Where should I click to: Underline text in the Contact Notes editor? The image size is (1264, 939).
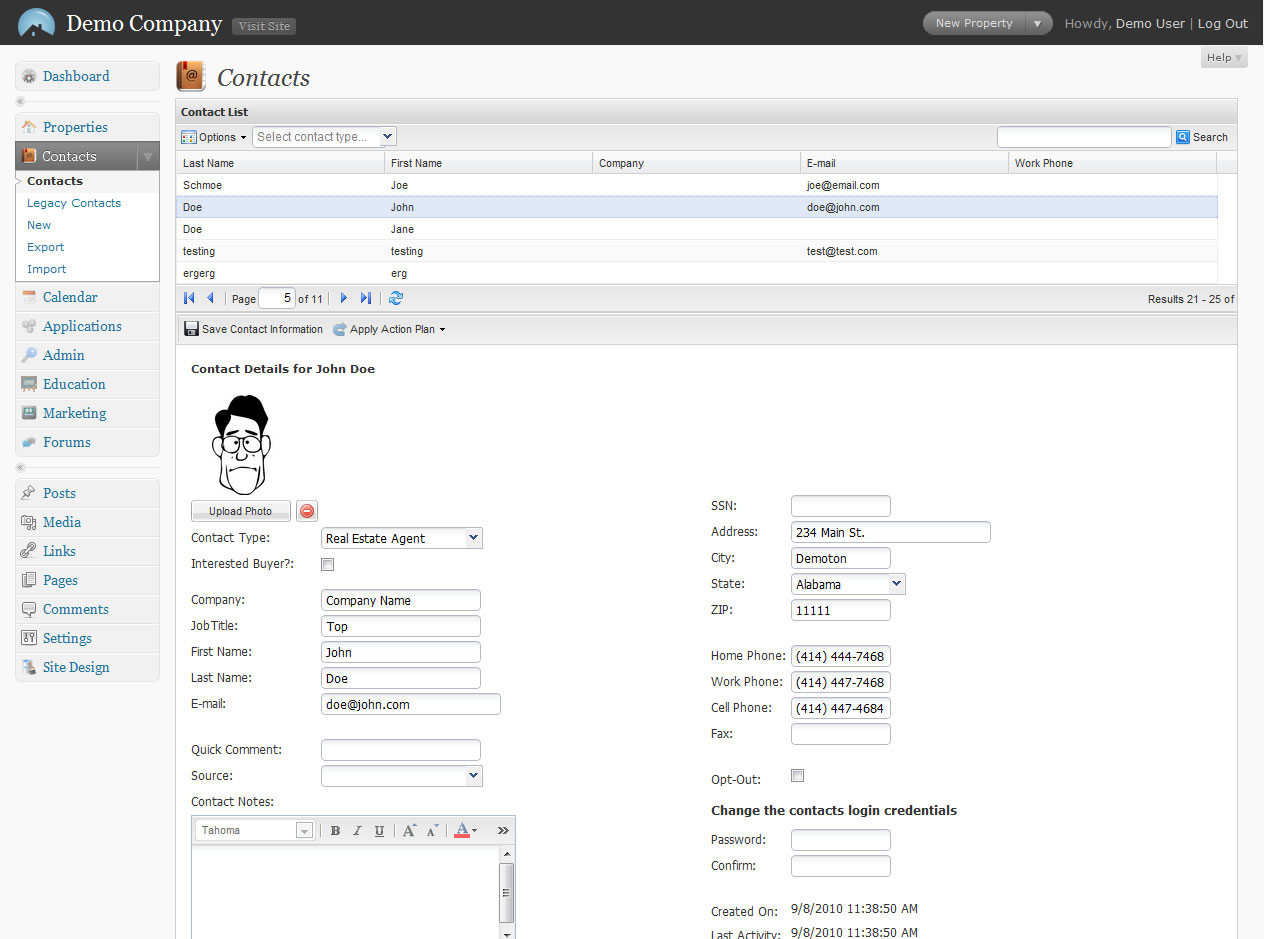click(x=381, y=830)
